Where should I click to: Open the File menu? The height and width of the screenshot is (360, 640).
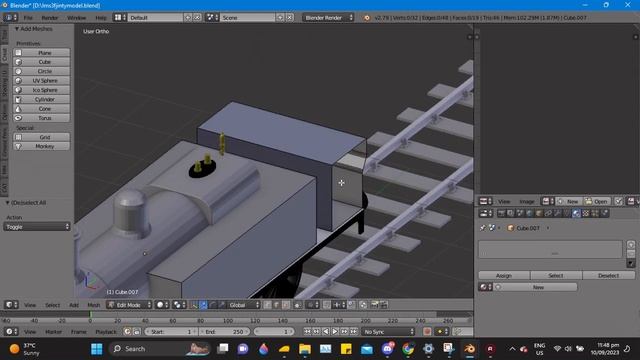pos(28,18)
